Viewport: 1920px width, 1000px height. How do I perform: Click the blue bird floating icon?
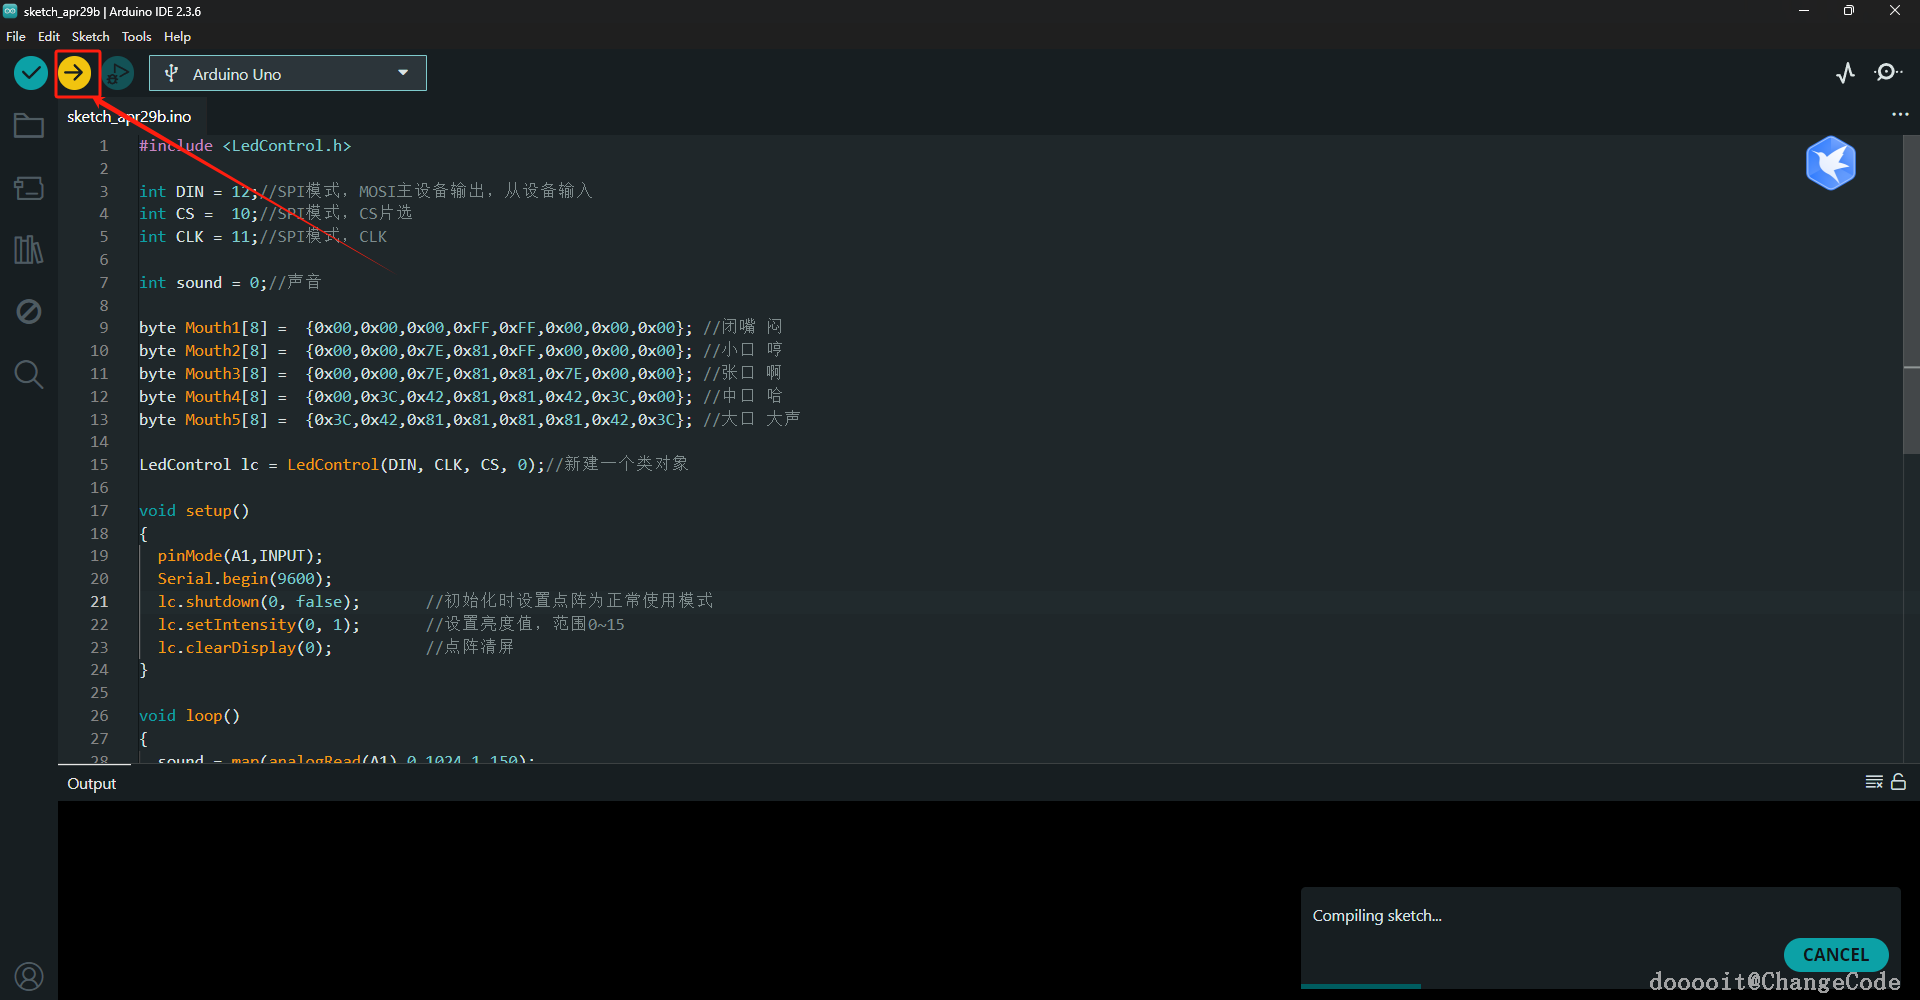1831,163
